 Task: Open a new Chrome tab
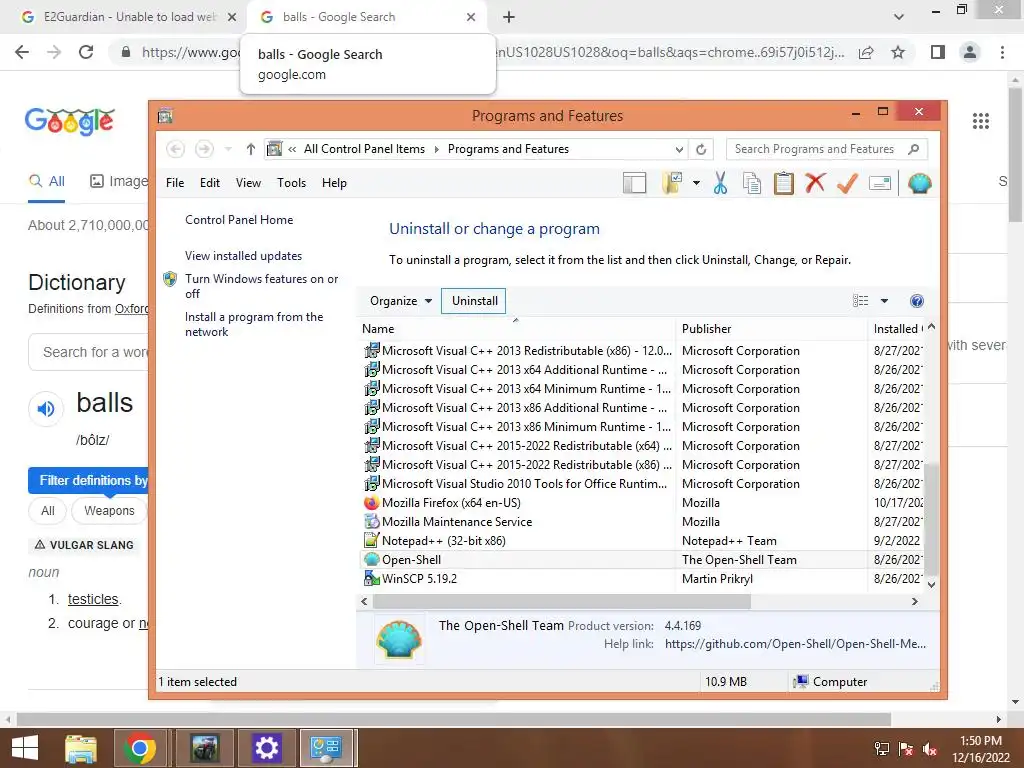(509, 17)
